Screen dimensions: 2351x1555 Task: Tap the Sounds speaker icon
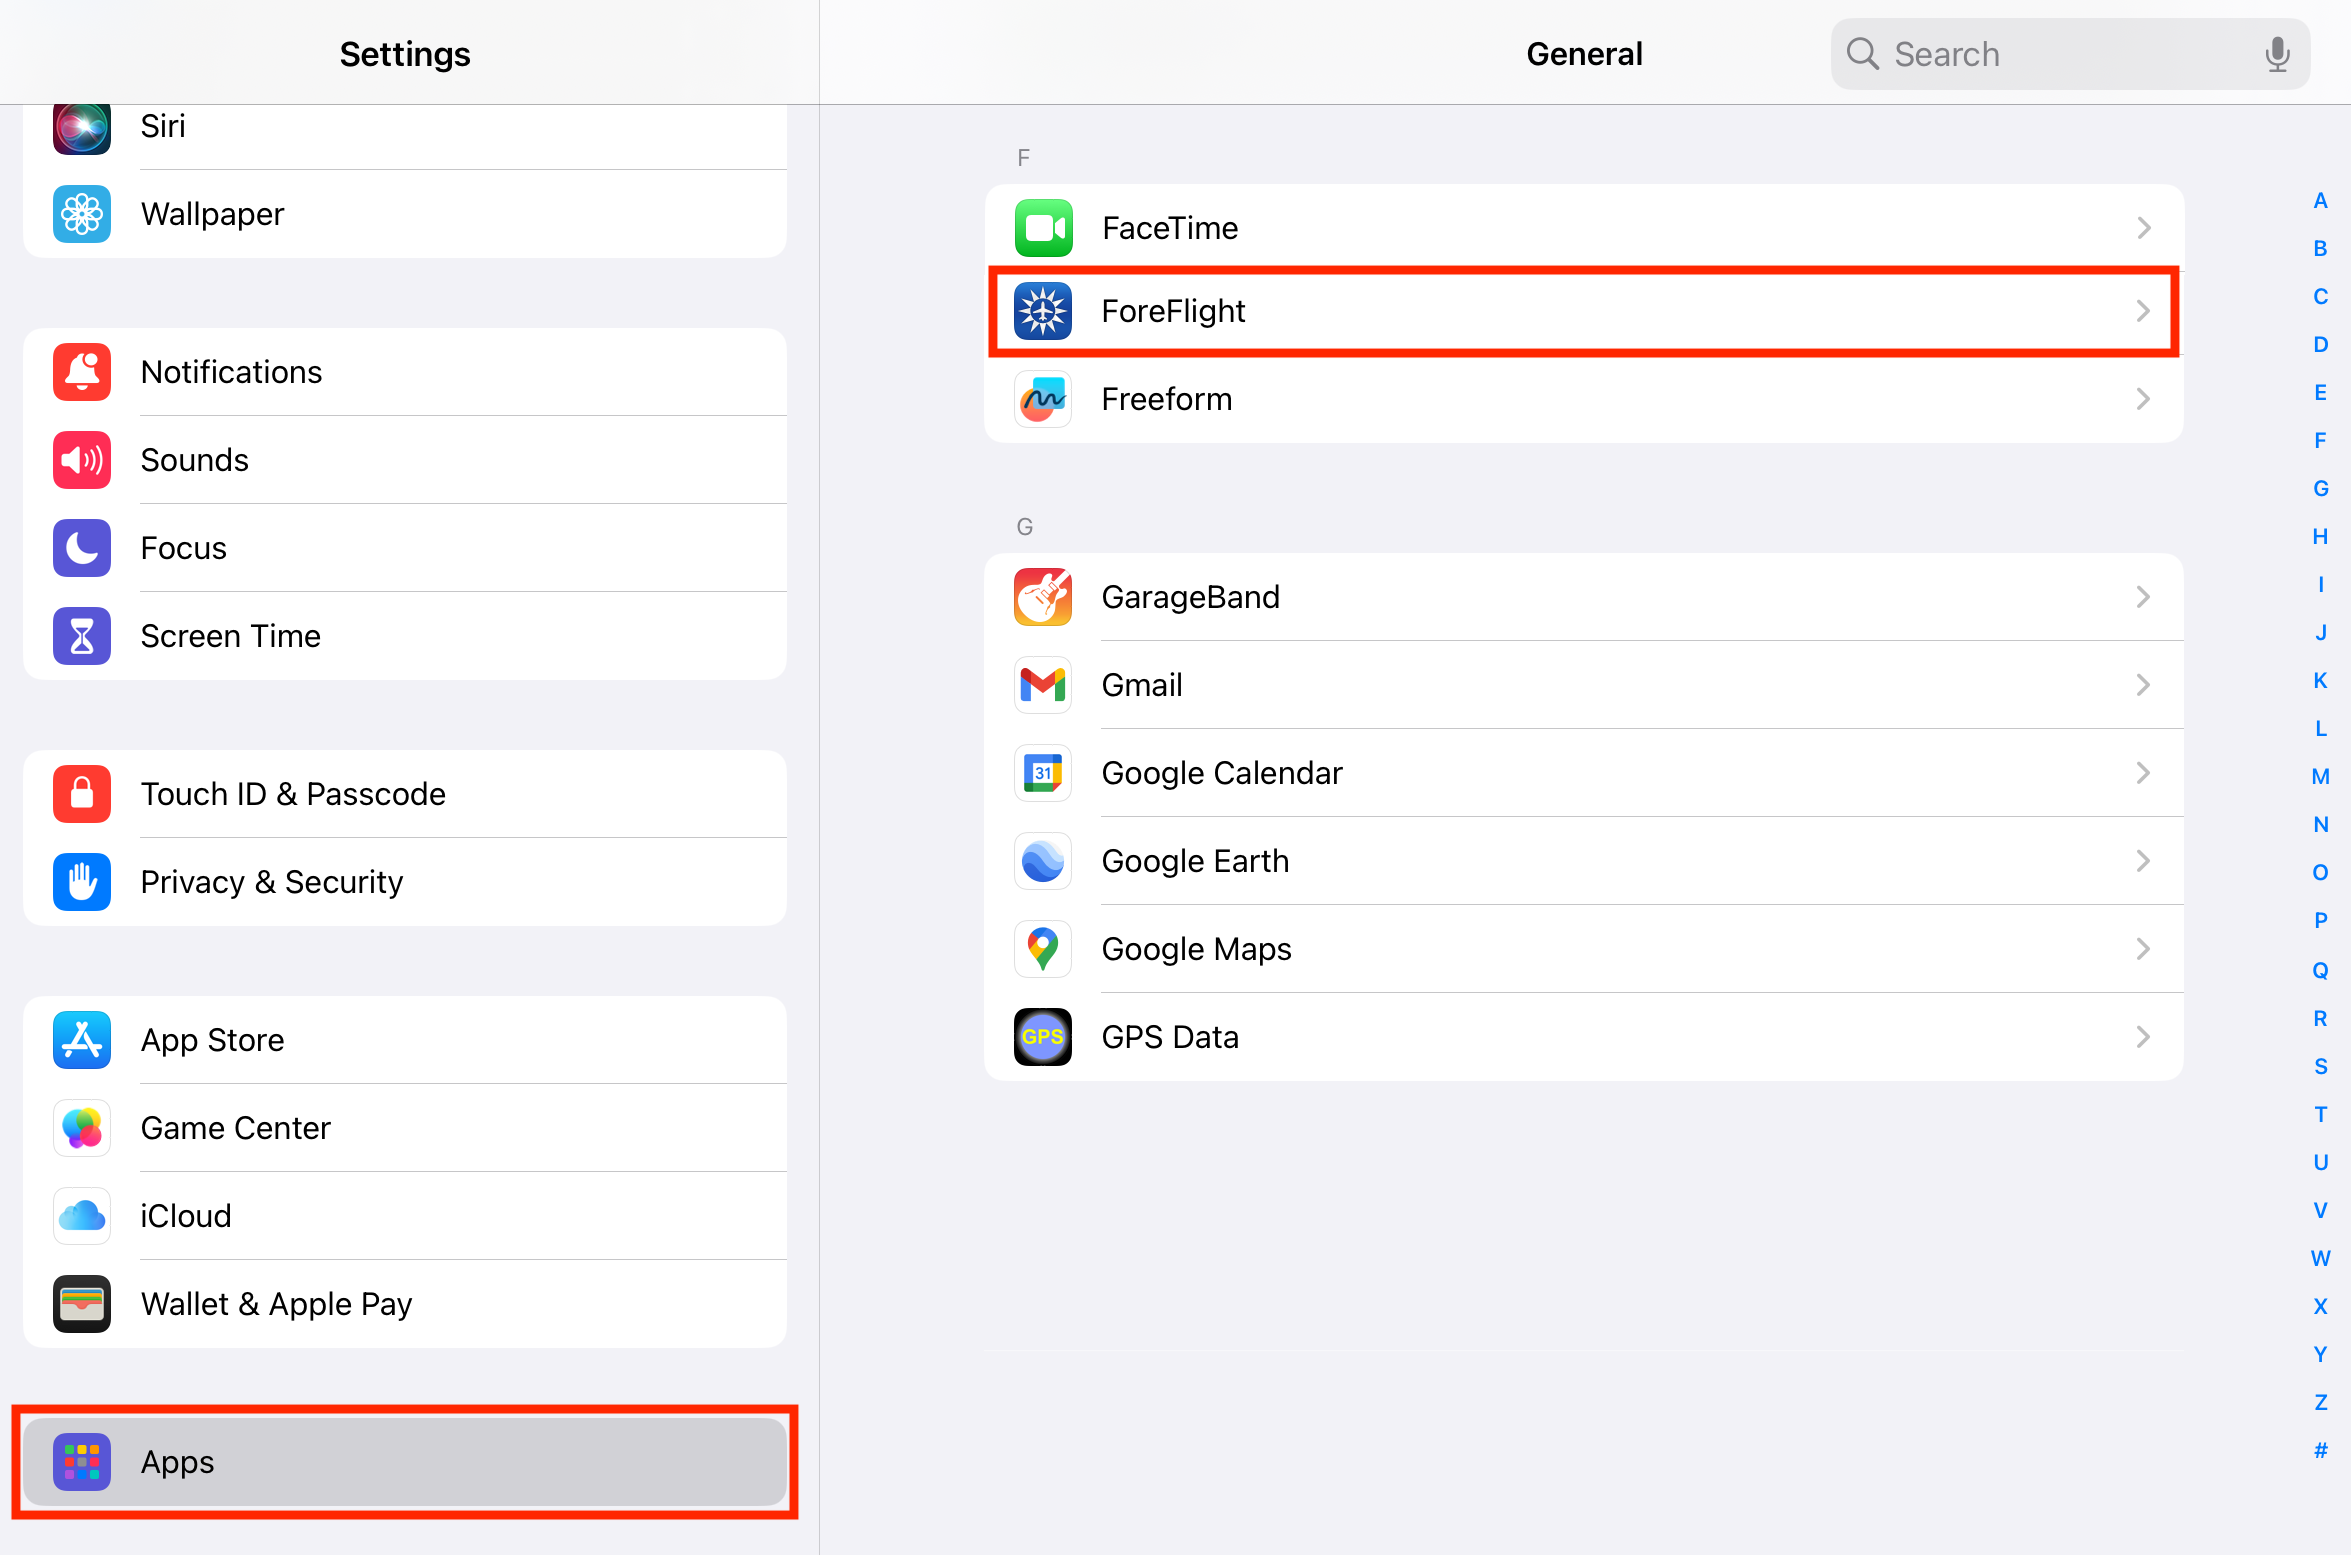[82, 460]
